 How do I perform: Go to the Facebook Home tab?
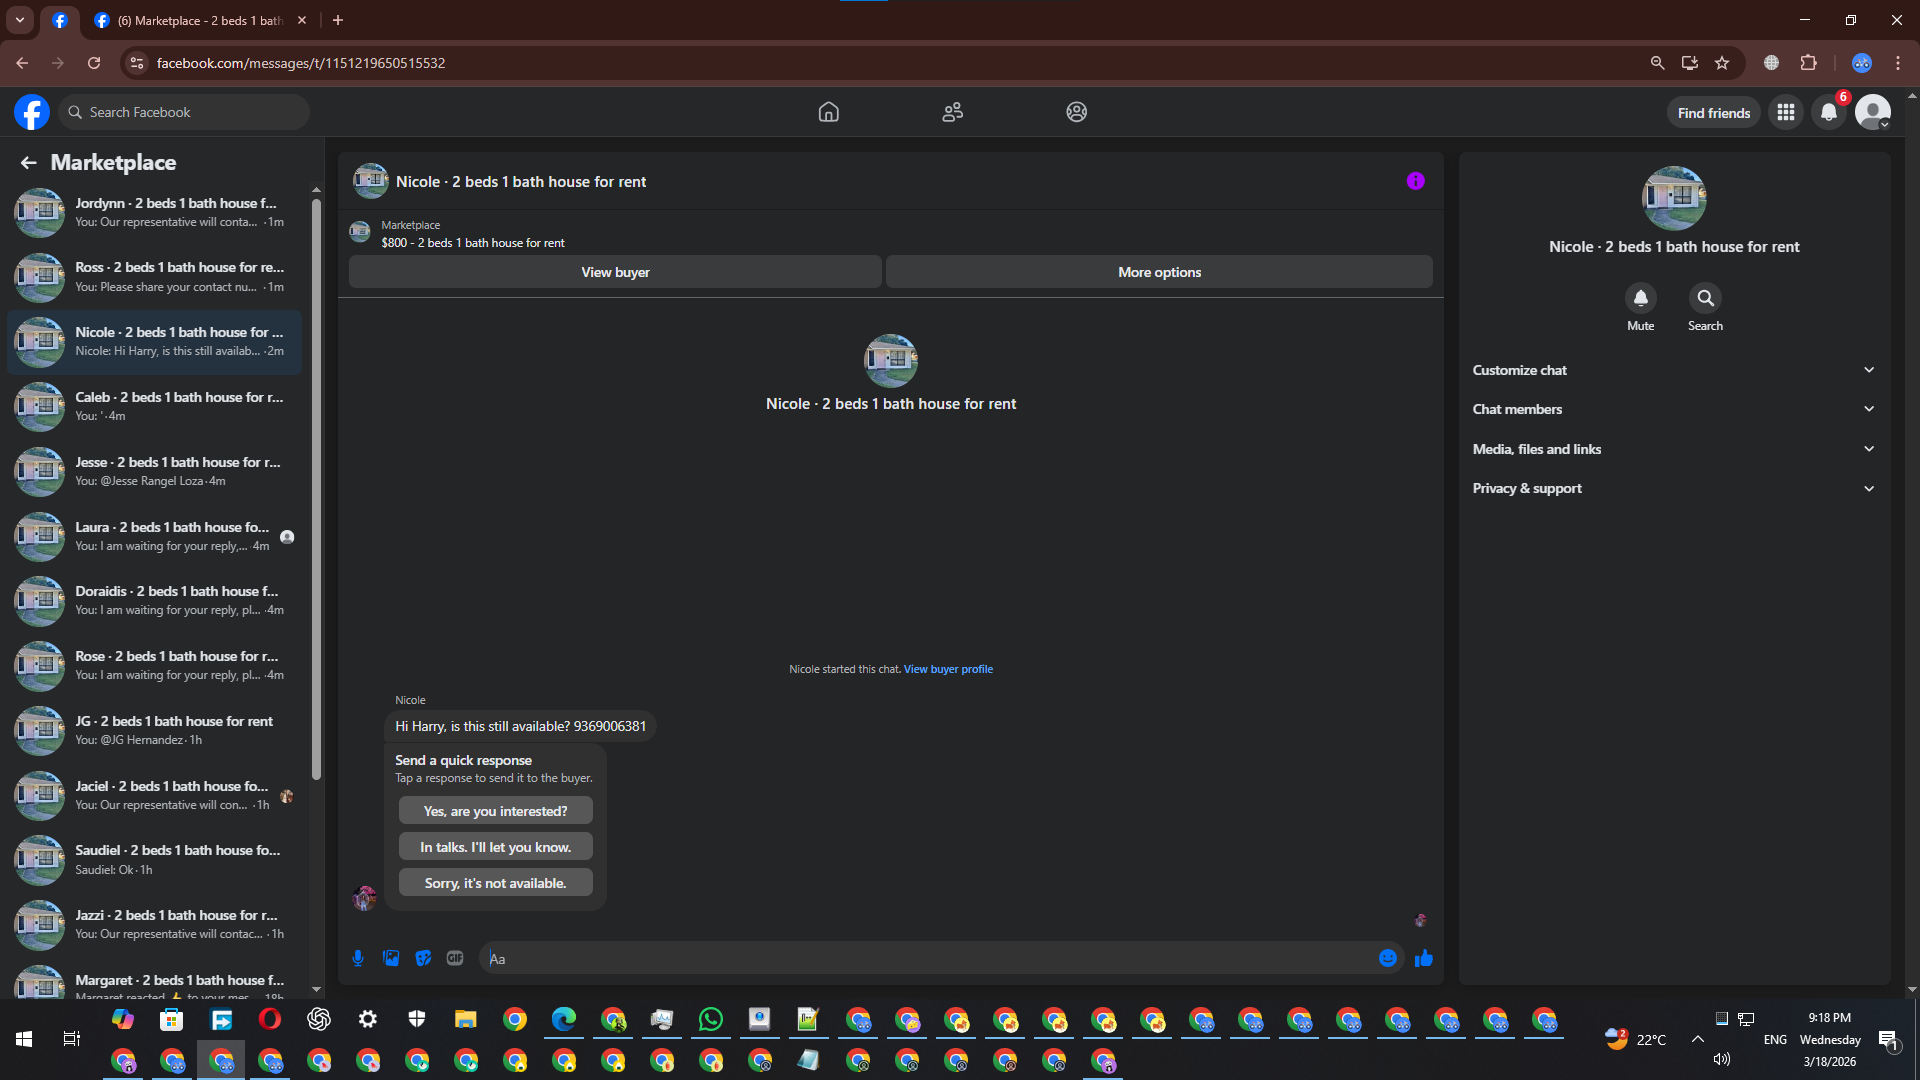click(x=828, y=112)
